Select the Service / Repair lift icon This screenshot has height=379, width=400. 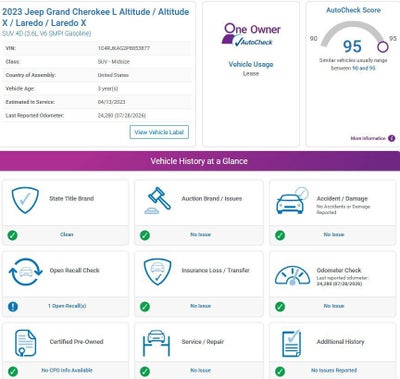pos(156,343)
